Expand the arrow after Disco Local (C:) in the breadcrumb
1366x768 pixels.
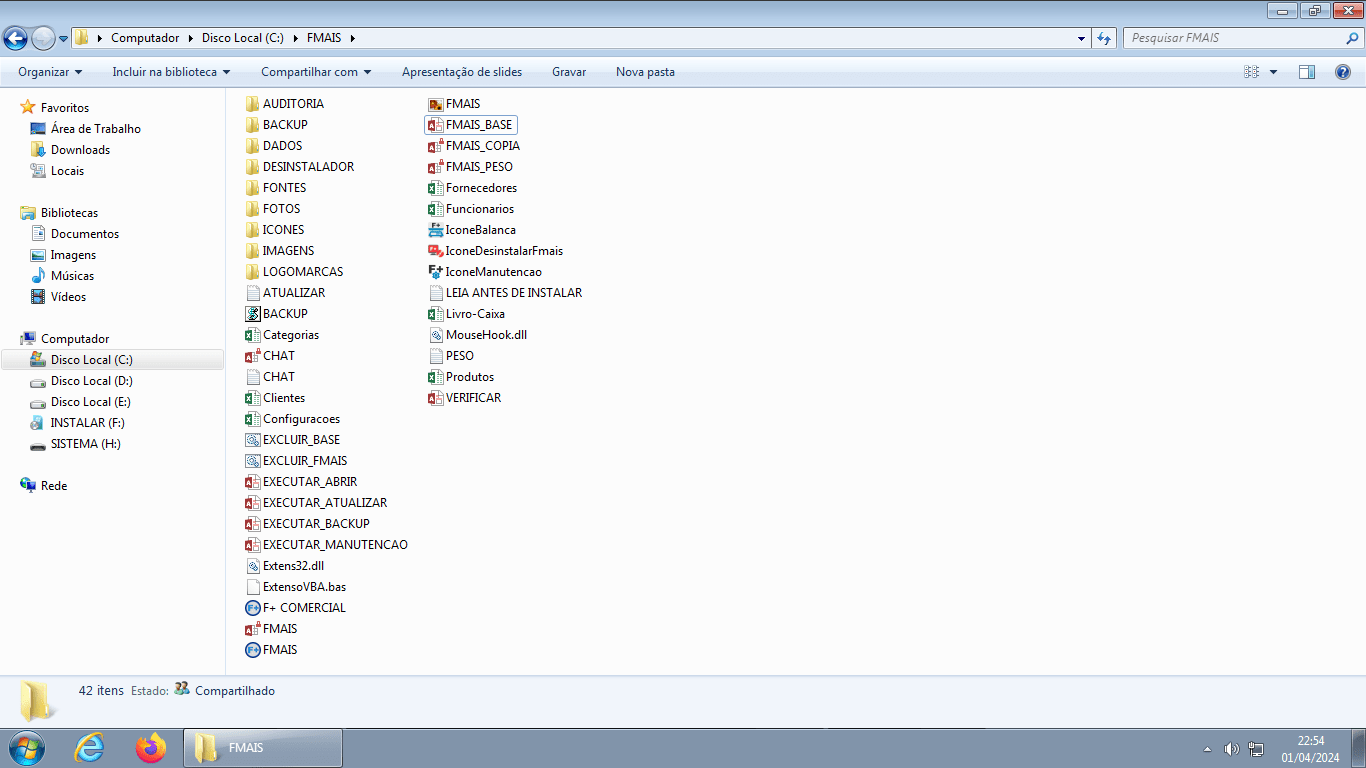point(295,38)
